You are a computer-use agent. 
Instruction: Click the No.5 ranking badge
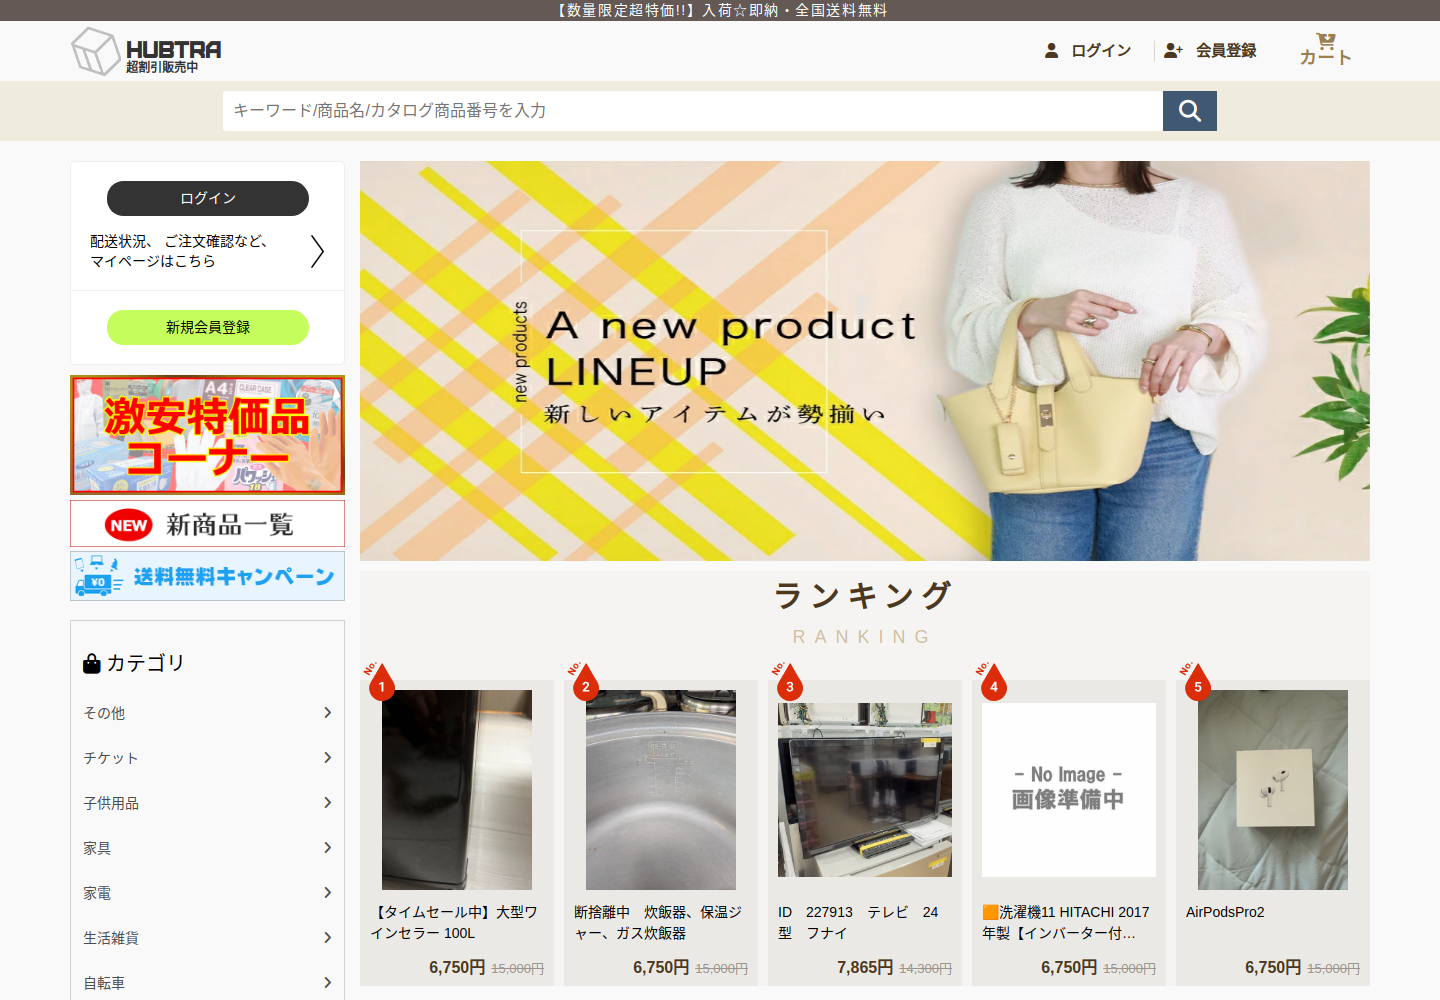tap(1196, 682)
